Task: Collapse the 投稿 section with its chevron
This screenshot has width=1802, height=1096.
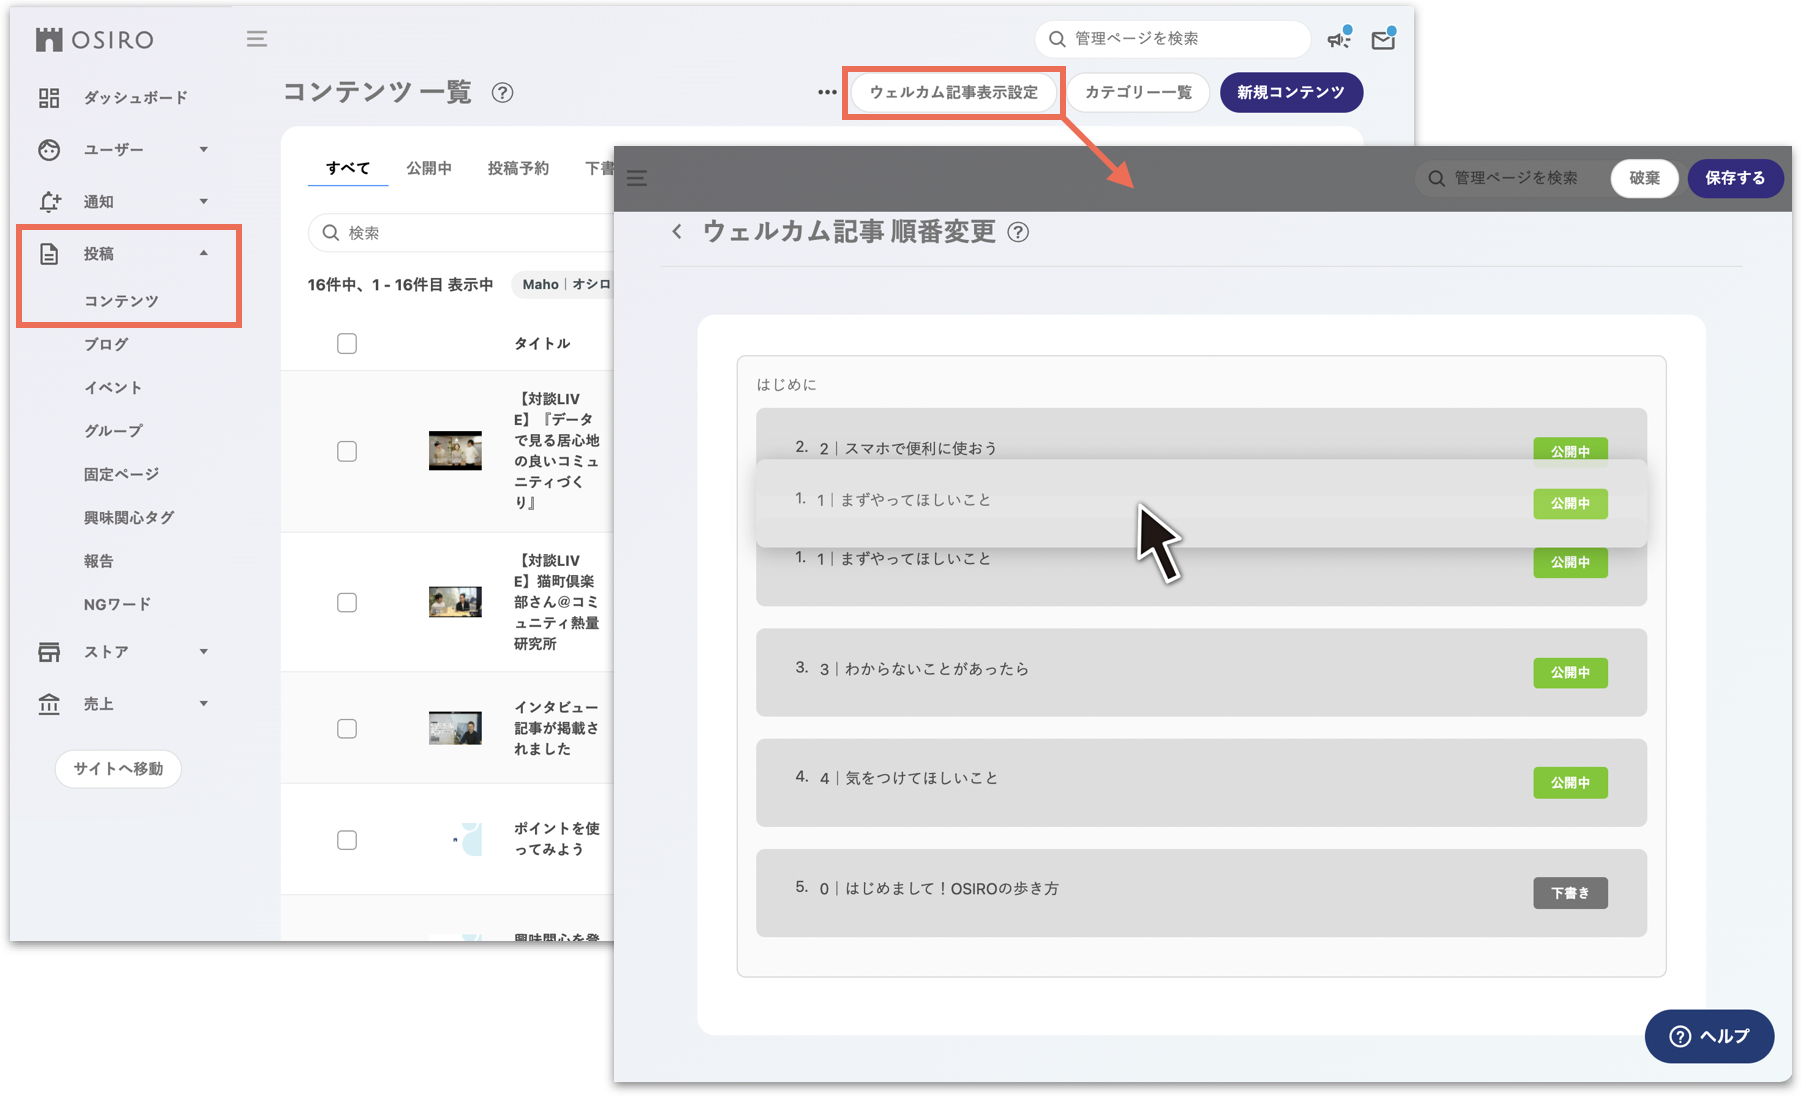Action: (x=205, y=253)
